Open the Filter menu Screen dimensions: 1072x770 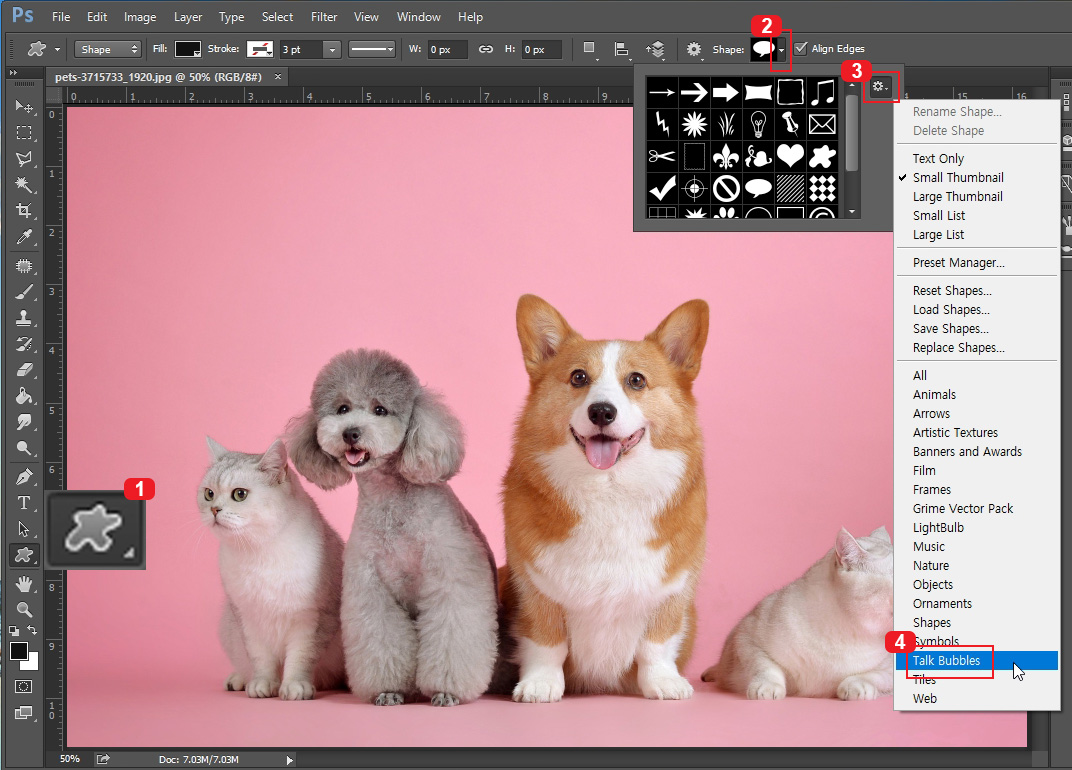(x=323, y=17)
